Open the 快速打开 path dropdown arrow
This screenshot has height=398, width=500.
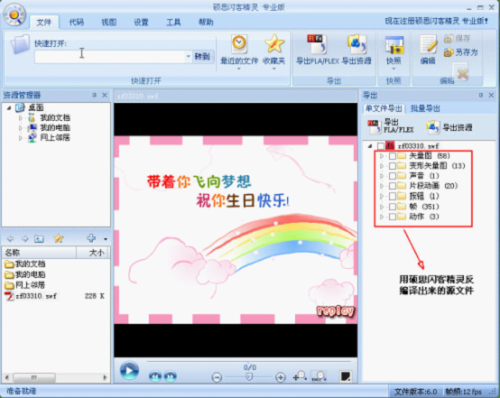click(188, 56)
